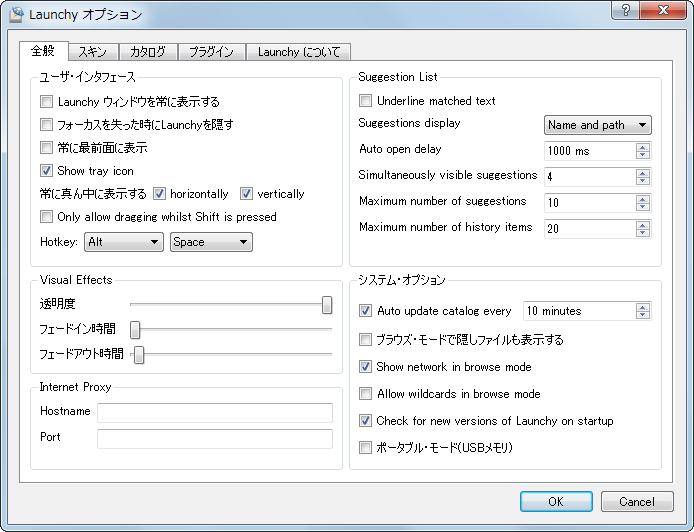Increase Maximum number of suggestions
The width and height of the screenshot is (694, 532).
pyautogui.click(x=643, y=199)
